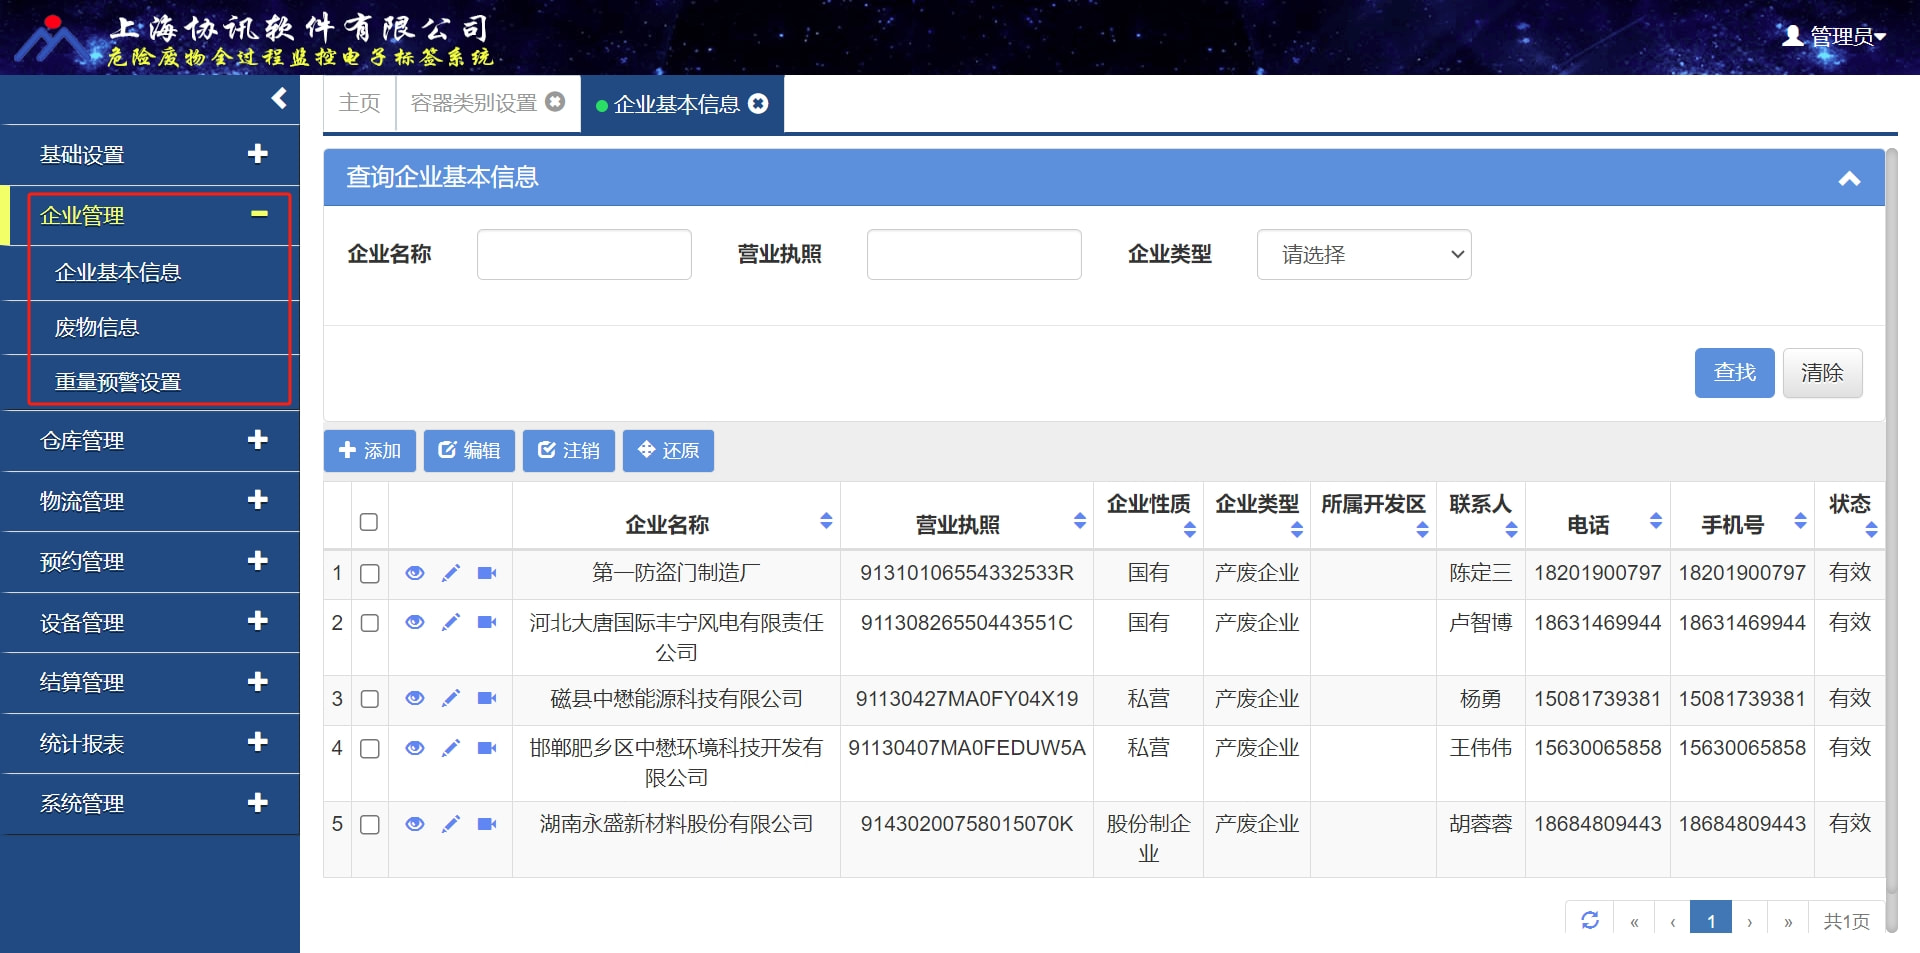Sort by 企业名称 column
Image resolution: width=1920 pixels, height=953 pixels.
[x=826, y=521]
